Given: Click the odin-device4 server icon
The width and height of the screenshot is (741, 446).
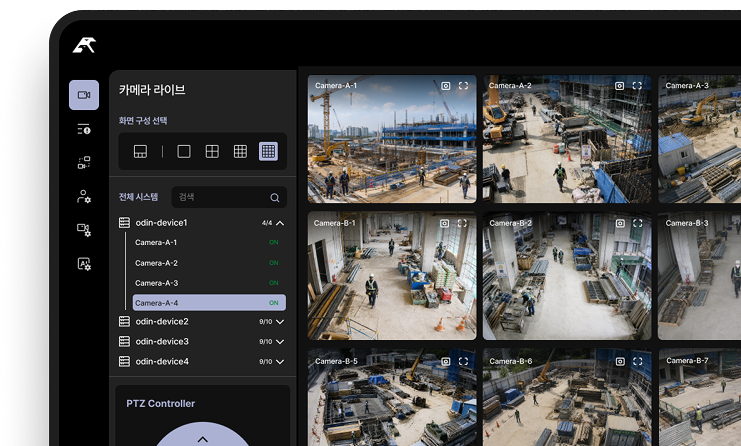Looking at the screenshot, I should click(124, 361).
